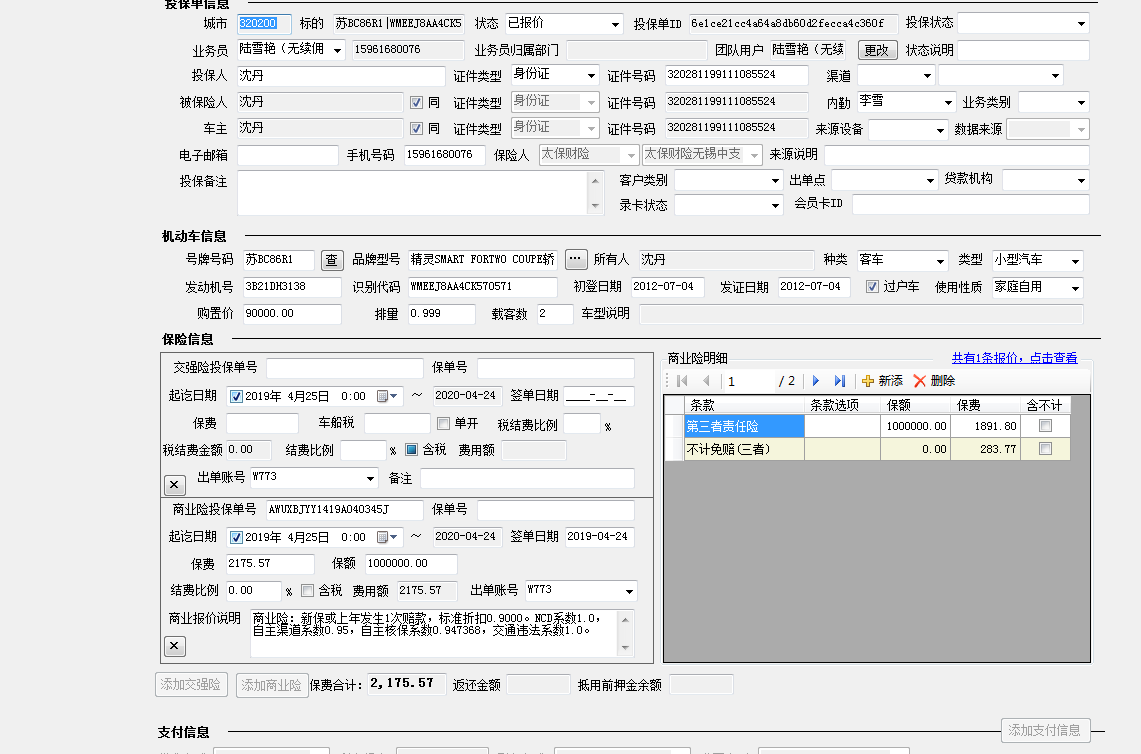Enable the 单开 checkbox

pyautogui.click(x=444, y=424)
